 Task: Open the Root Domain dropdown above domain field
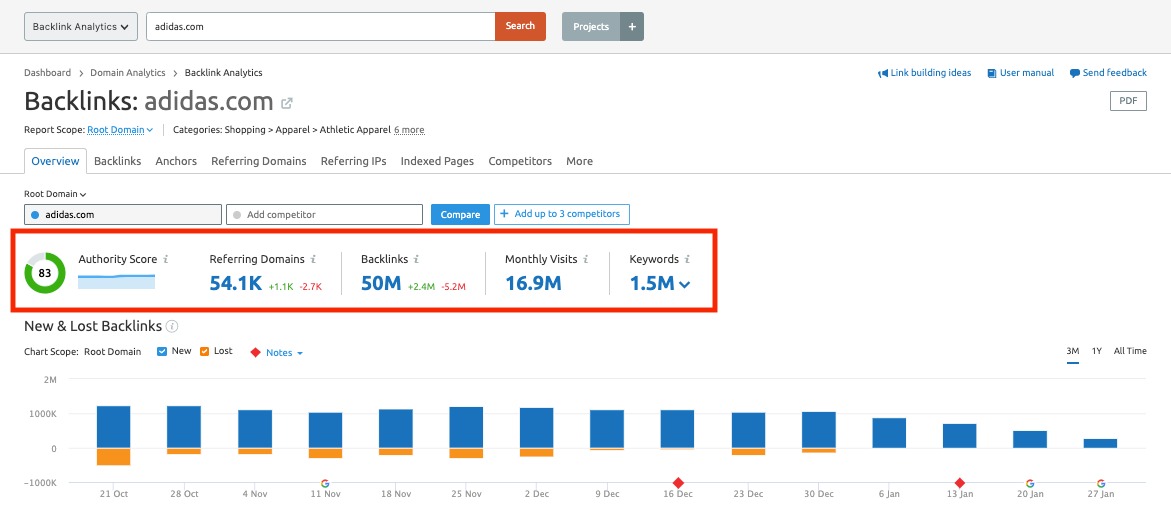(x=55, y=194)
